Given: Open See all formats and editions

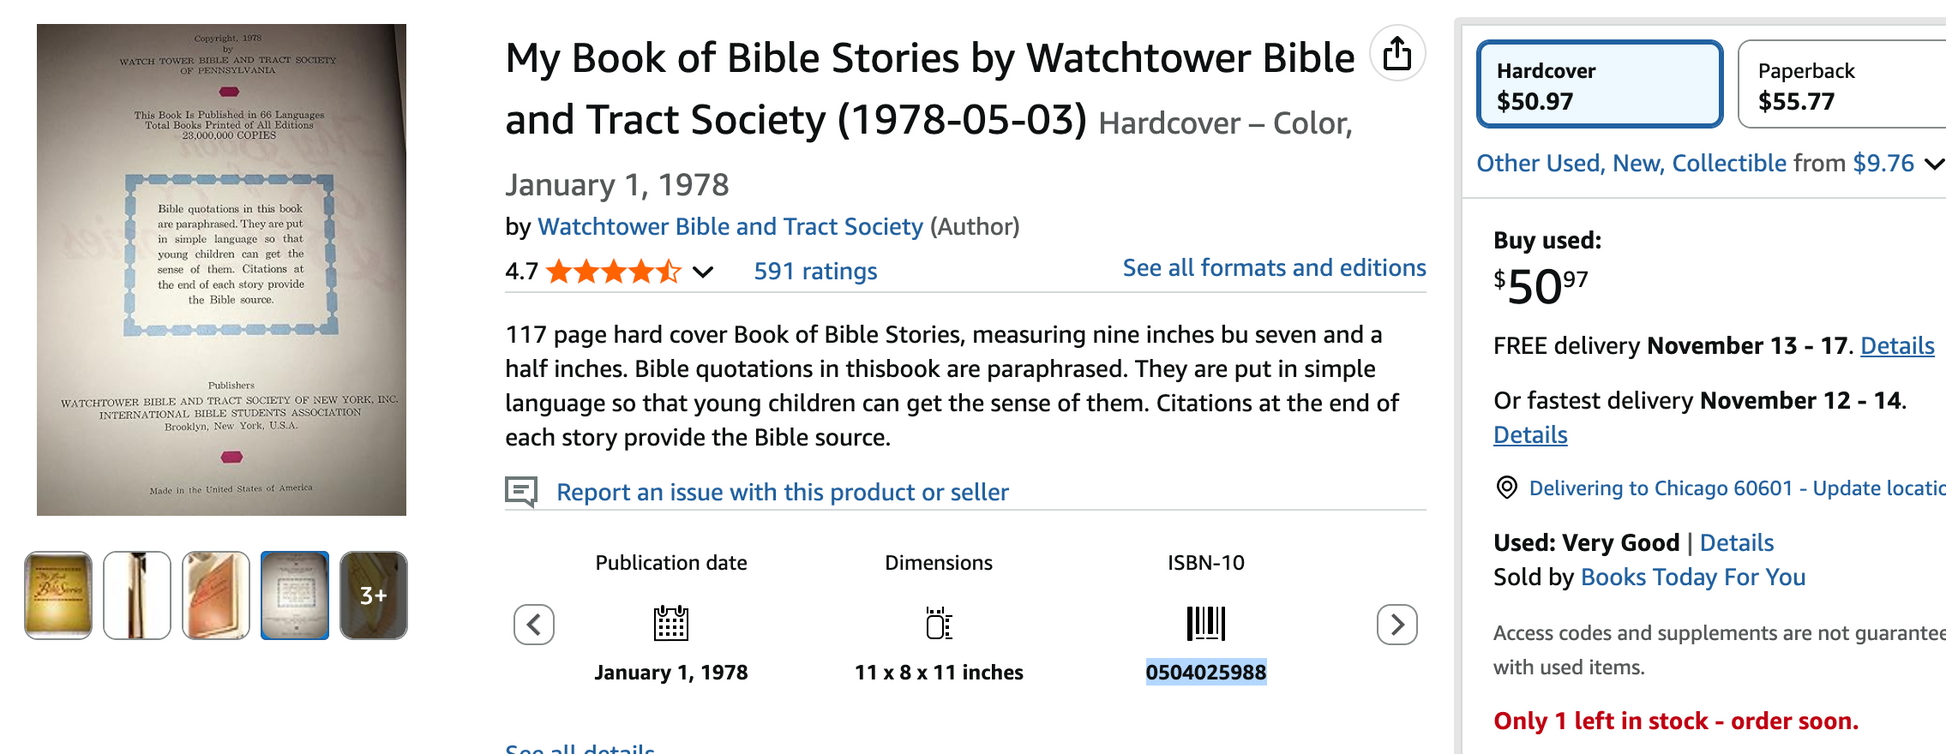Looking at the screenshot, I should pyautogui.click(x=1273, y=268).
